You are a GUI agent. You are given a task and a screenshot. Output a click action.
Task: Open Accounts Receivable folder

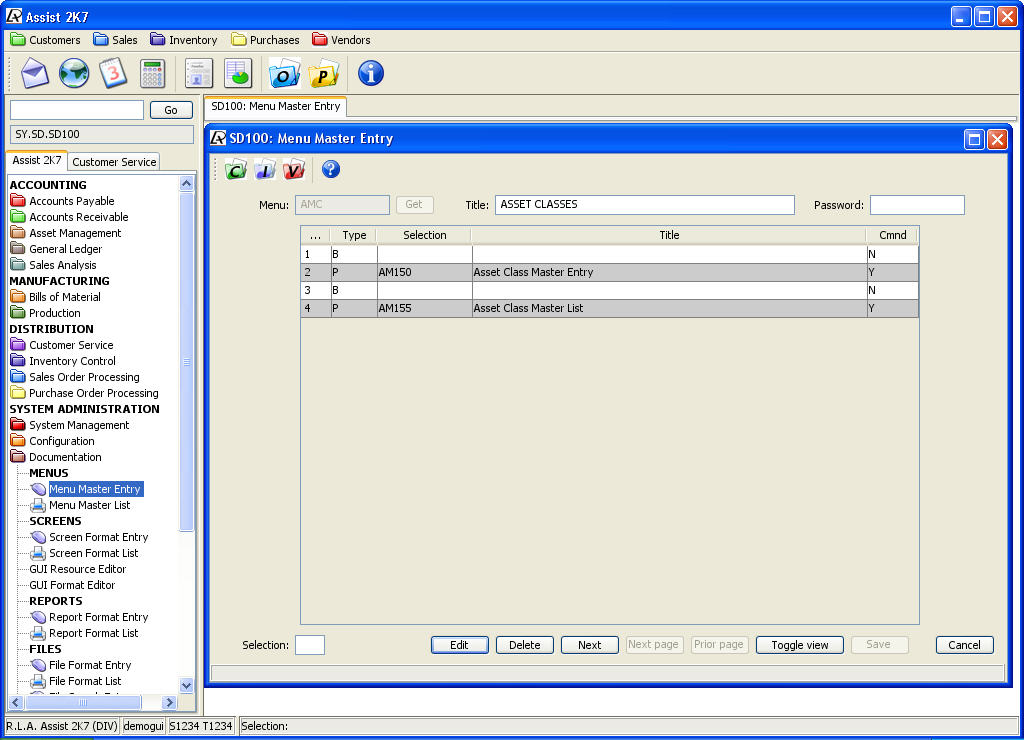(78, 217)
